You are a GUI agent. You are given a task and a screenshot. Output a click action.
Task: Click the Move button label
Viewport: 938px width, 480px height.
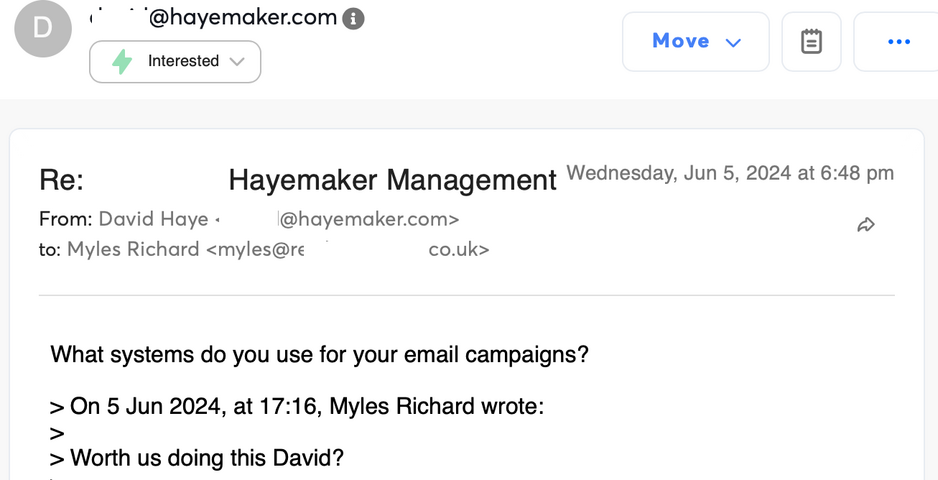pos(680,41)
